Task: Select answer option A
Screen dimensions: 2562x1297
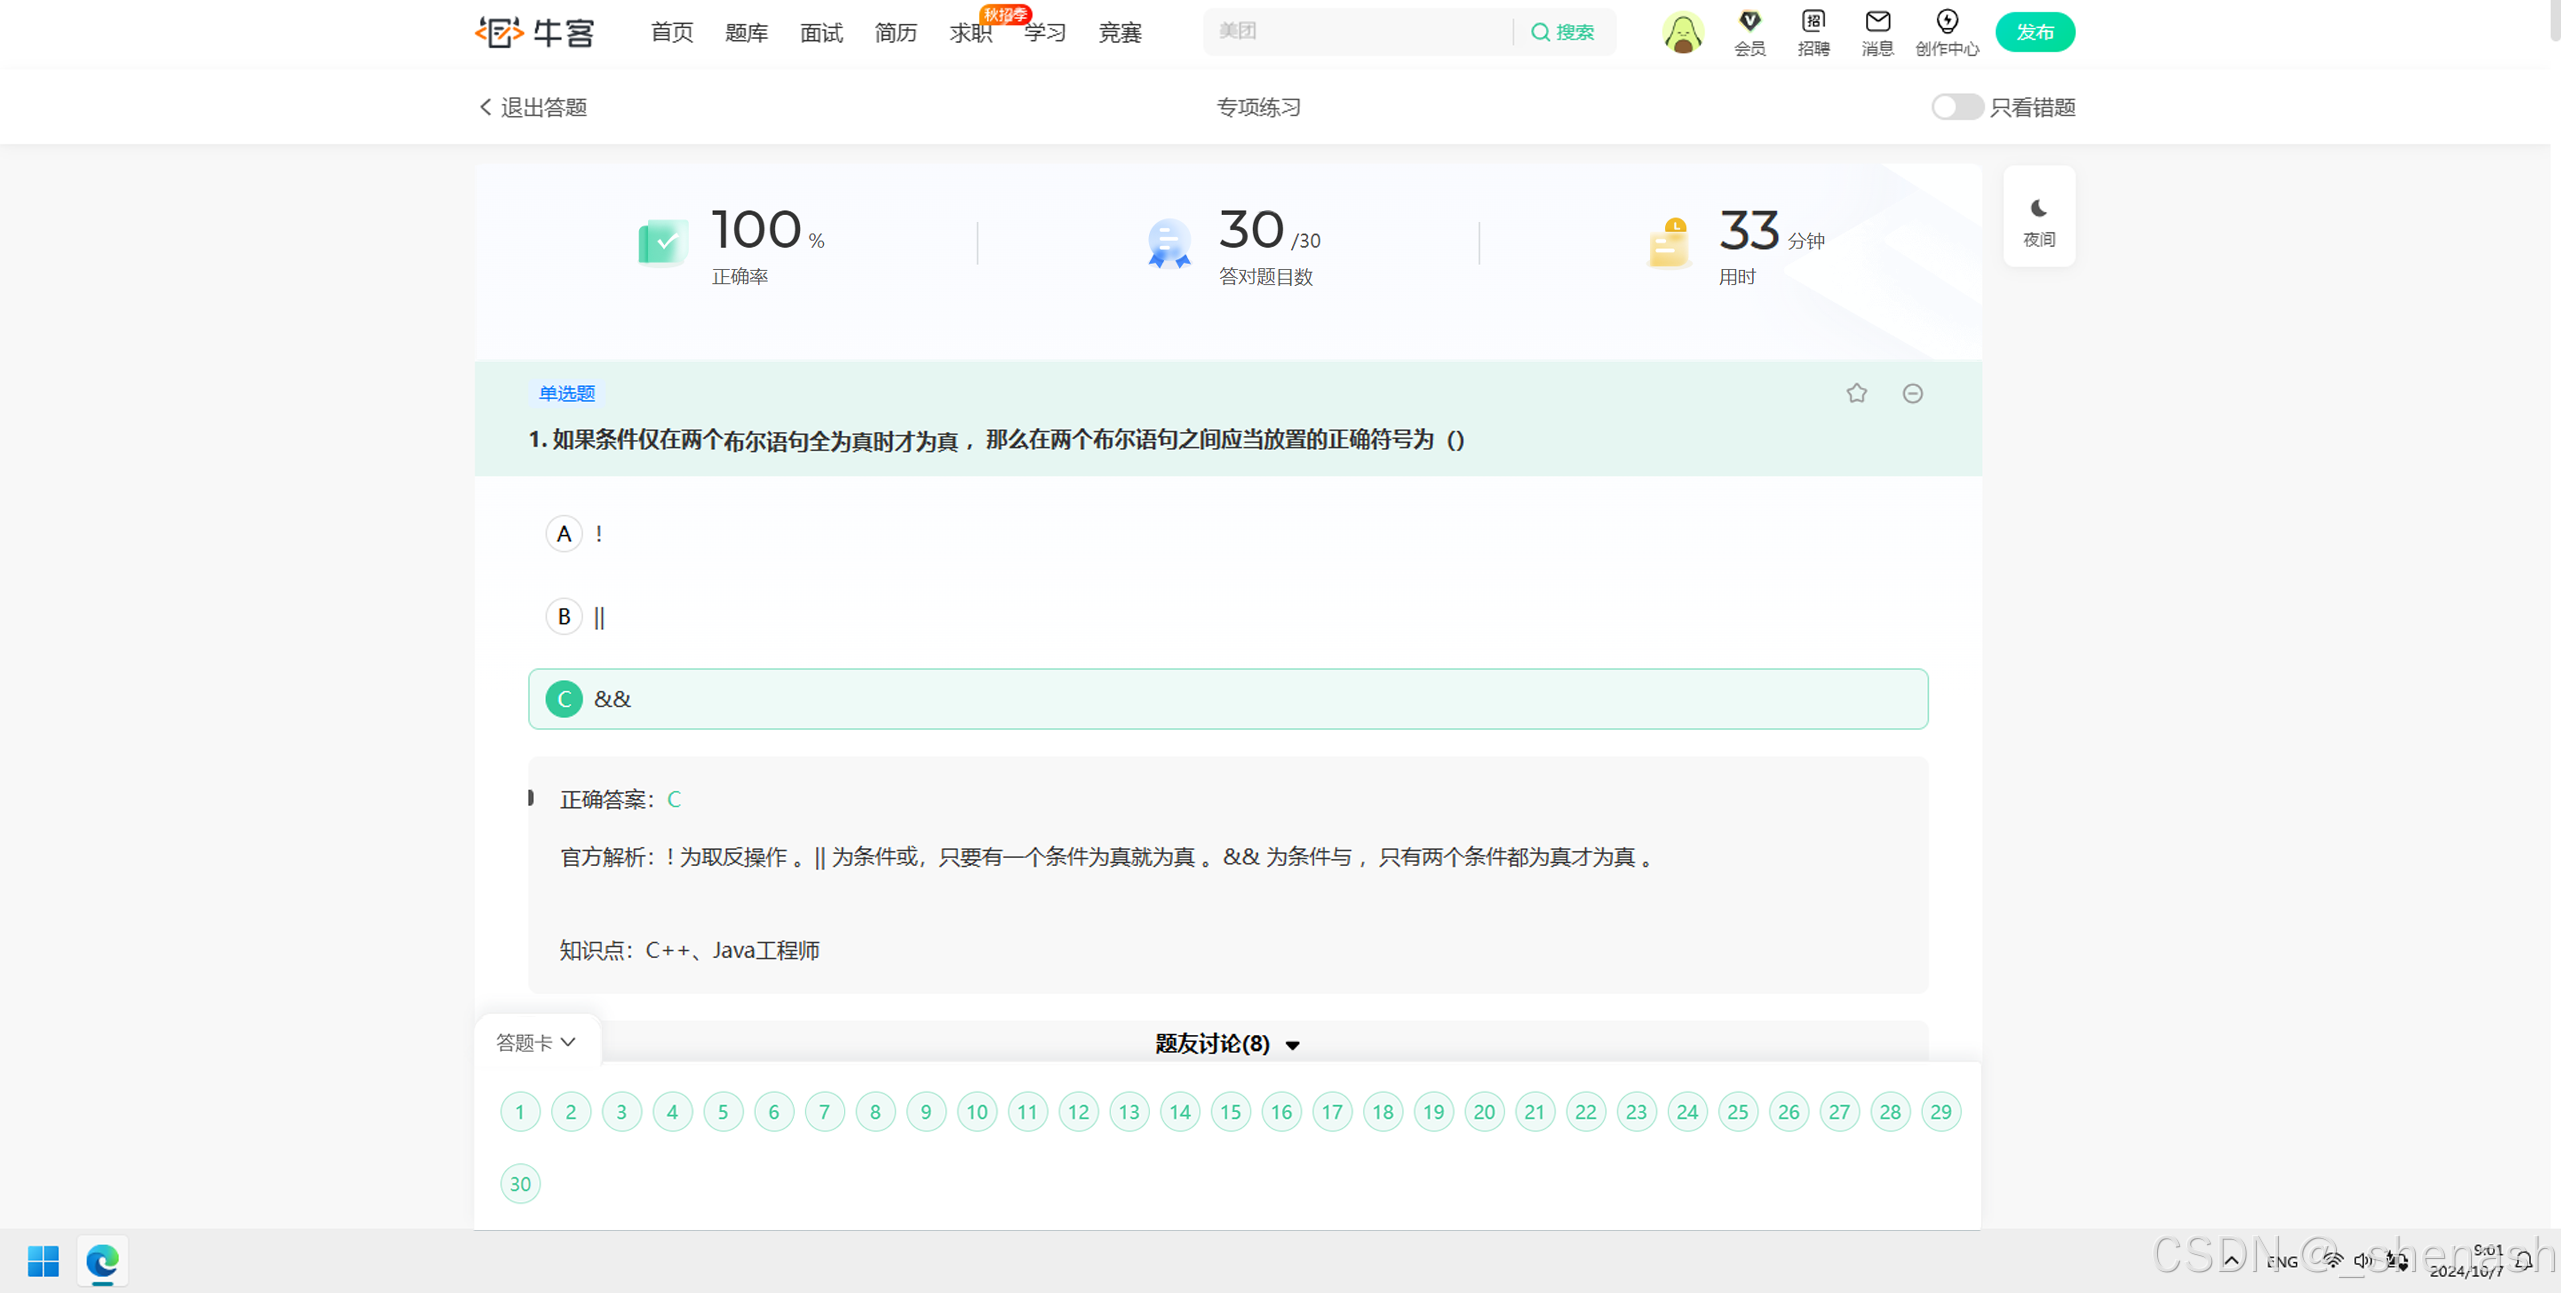Action: point(564,533)
